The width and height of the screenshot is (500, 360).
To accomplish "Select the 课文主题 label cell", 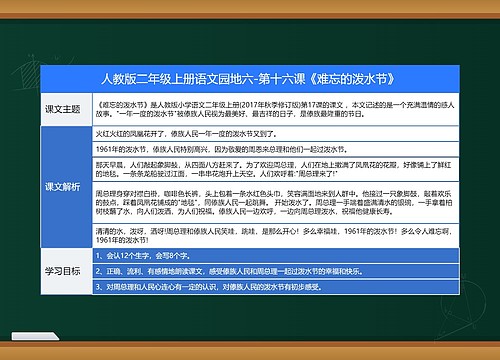I will pyautogui.click(x=66, y=109).
